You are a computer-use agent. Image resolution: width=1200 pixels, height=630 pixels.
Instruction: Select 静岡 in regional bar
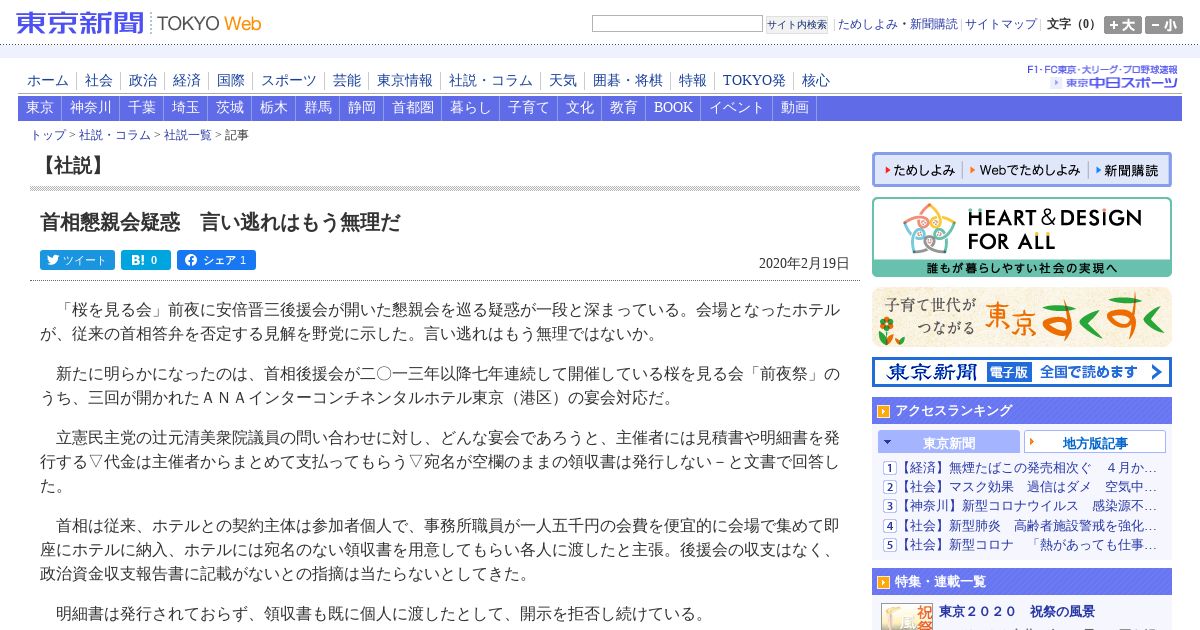[x=362, y=108]
